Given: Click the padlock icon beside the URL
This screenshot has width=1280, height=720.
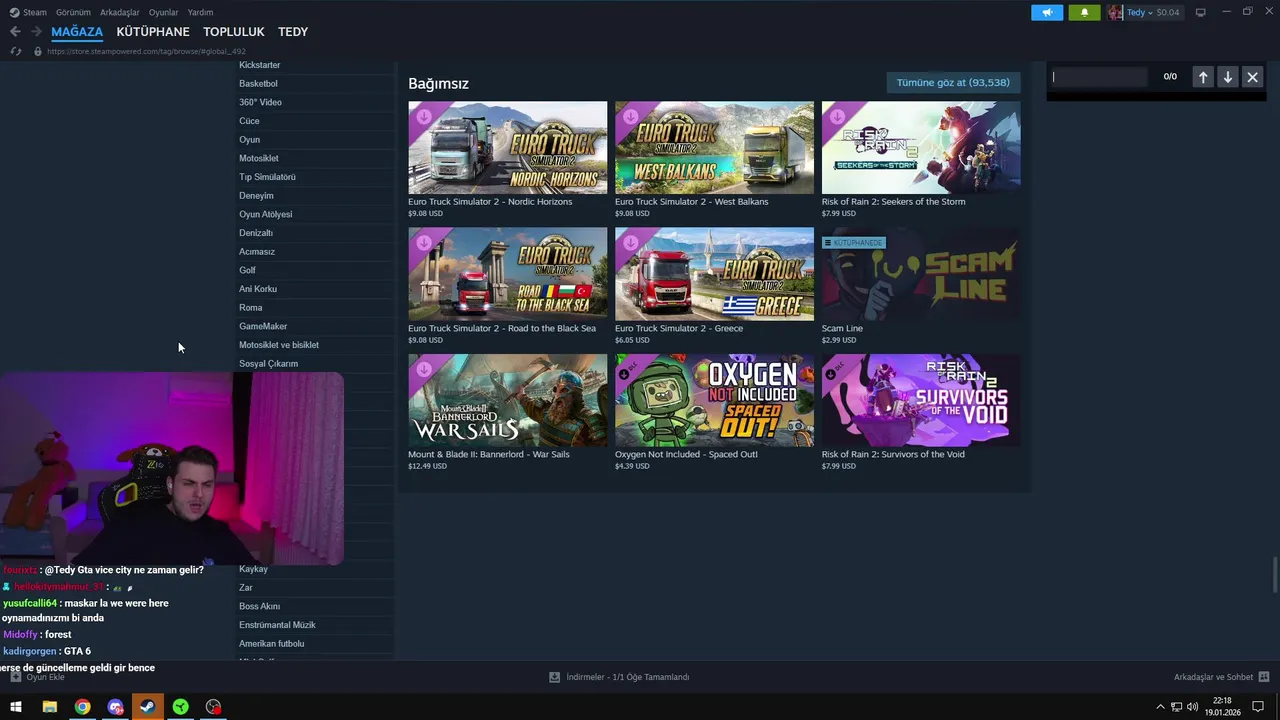Looking at the screenshot, I should coord(38,51).
